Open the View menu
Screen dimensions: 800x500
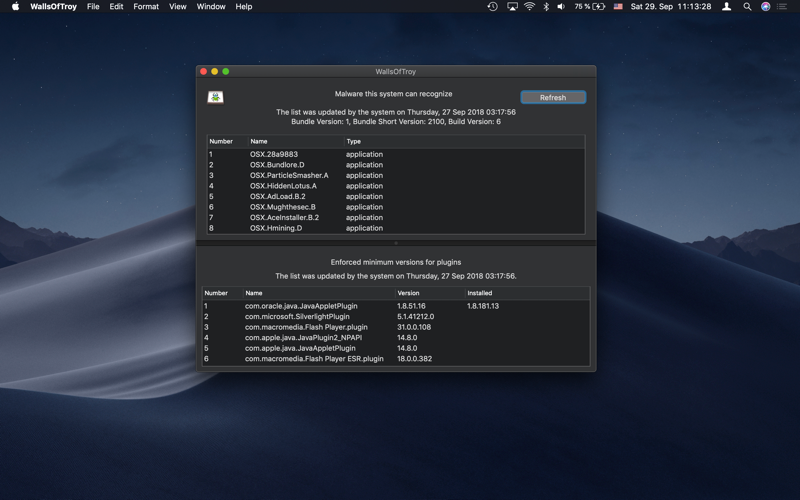(178, 7)
